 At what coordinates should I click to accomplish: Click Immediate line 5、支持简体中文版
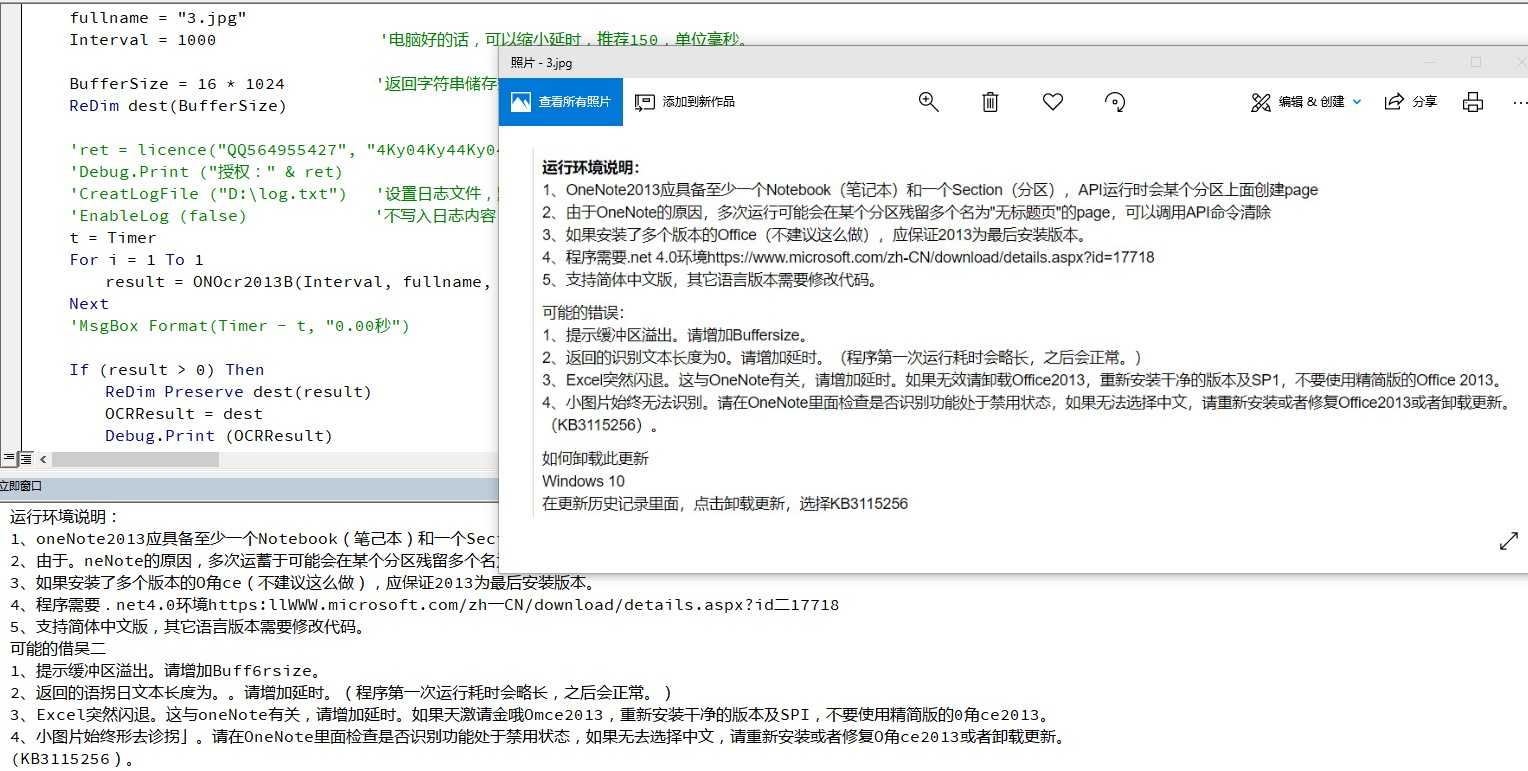click(x=188, y=627)
